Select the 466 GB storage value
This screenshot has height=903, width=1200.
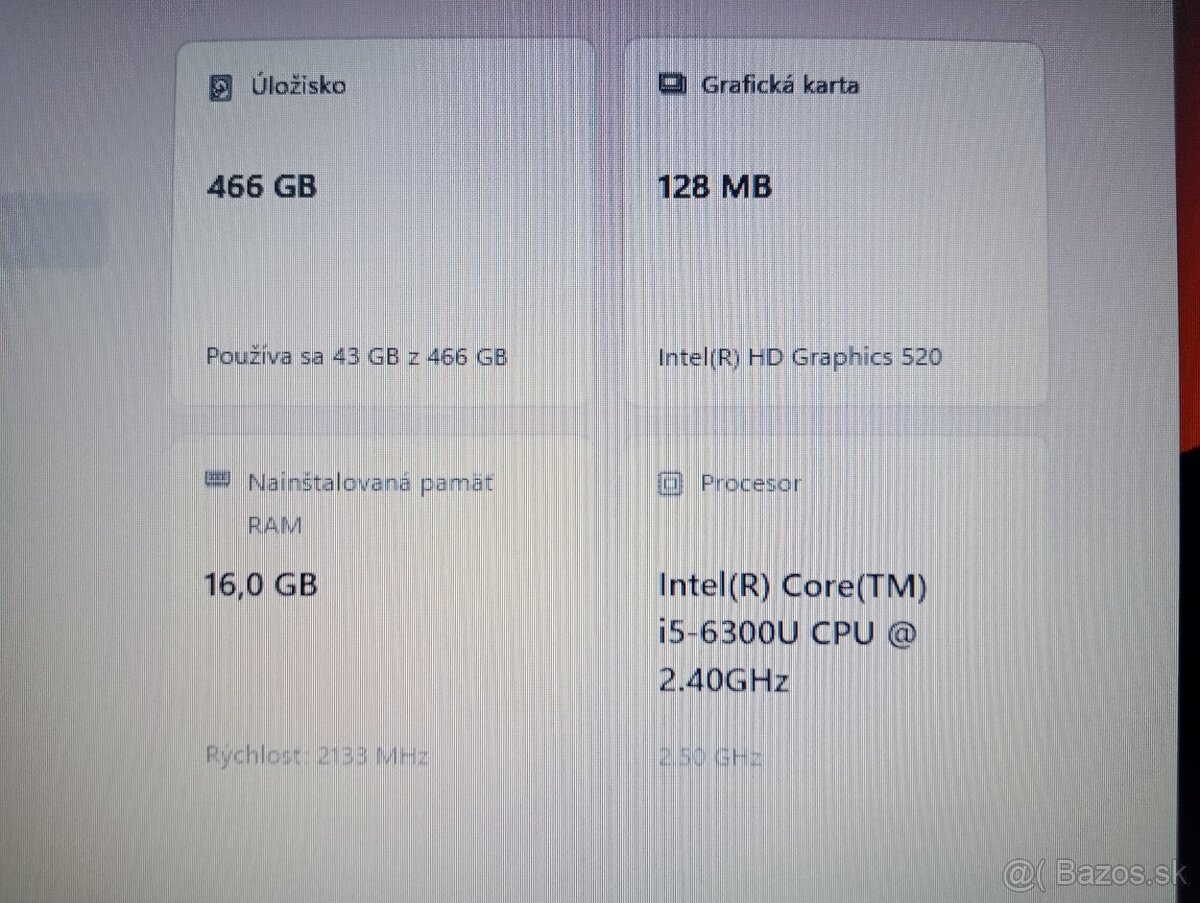click(x=262, y=186)
